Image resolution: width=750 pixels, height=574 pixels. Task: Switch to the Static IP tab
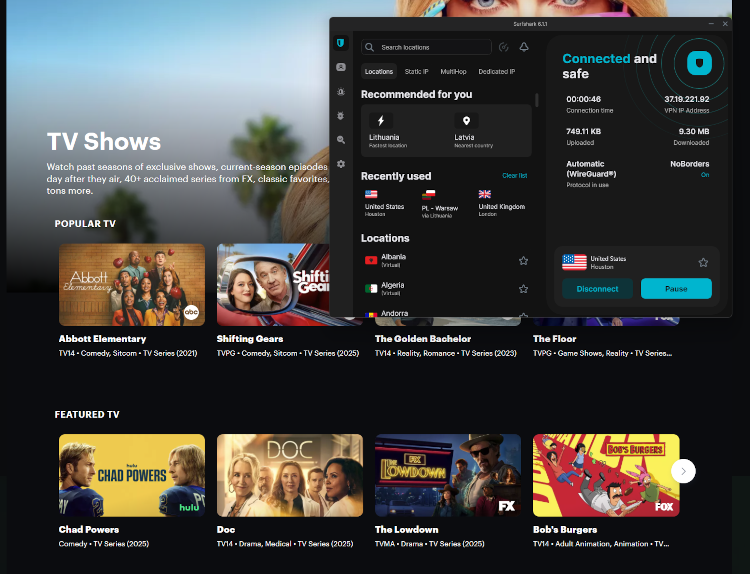416,71
